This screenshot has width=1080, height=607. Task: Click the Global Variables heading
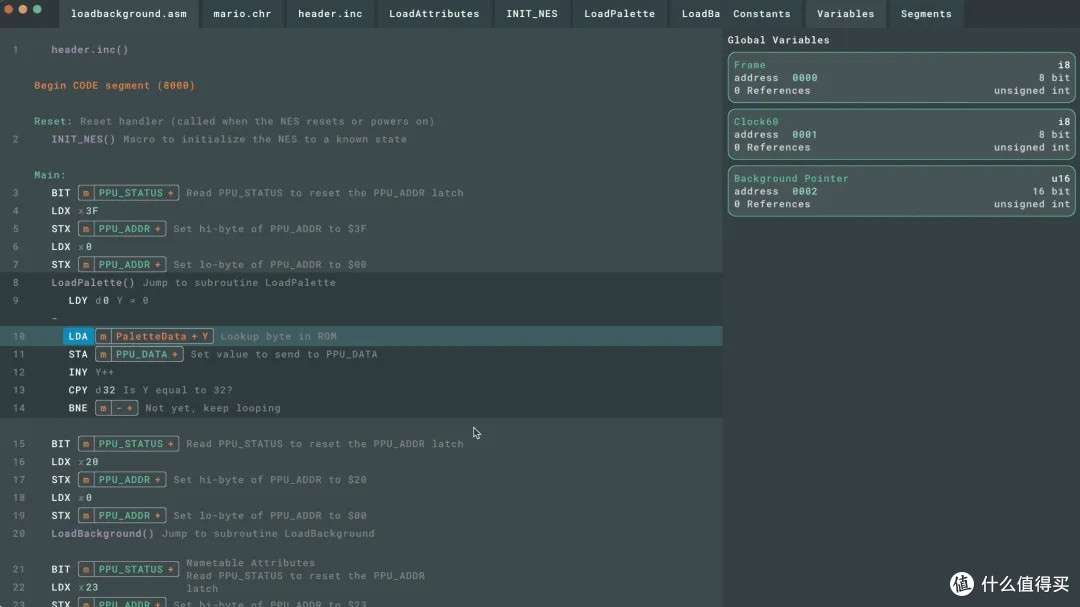click(x=778, y=40)
